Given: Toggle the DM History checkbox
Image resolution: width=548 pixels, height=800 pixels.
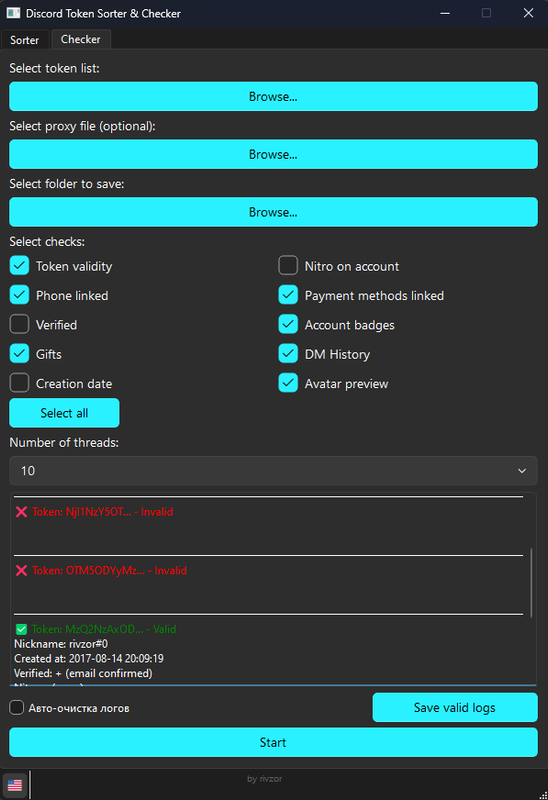Looking at the screenshot, I should [x=288, y=354].
